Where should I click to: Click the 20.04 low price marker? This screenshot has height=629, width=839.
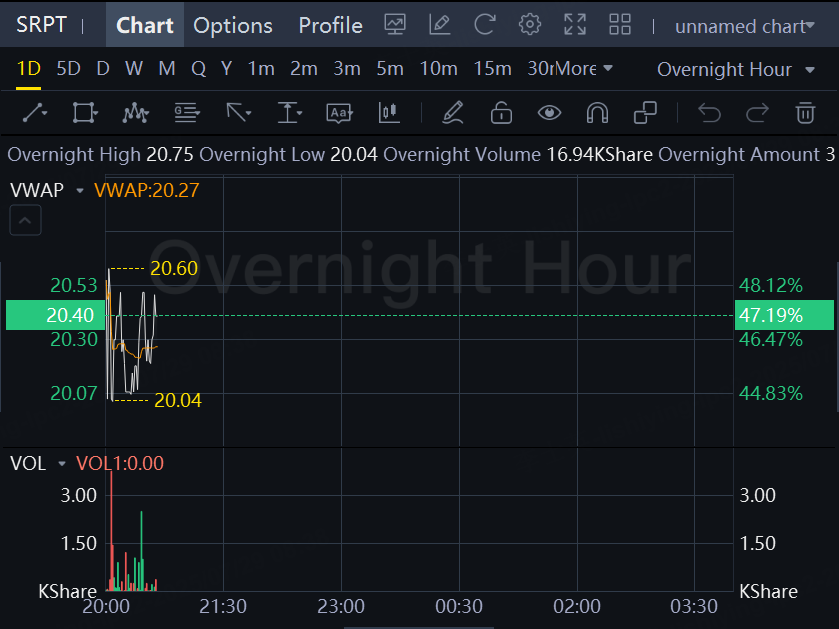coord(178,400)
